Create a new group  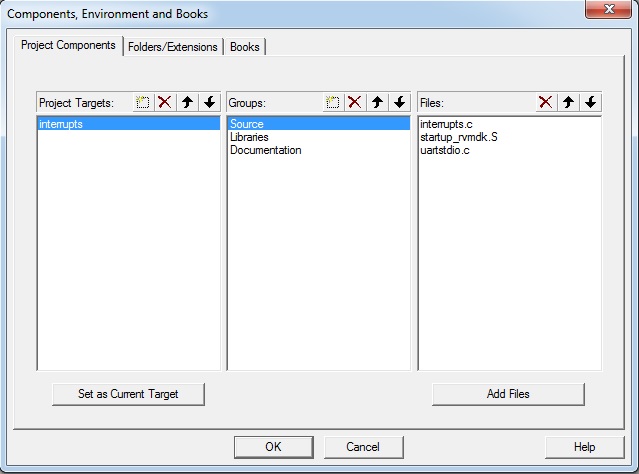click(333, 102)
